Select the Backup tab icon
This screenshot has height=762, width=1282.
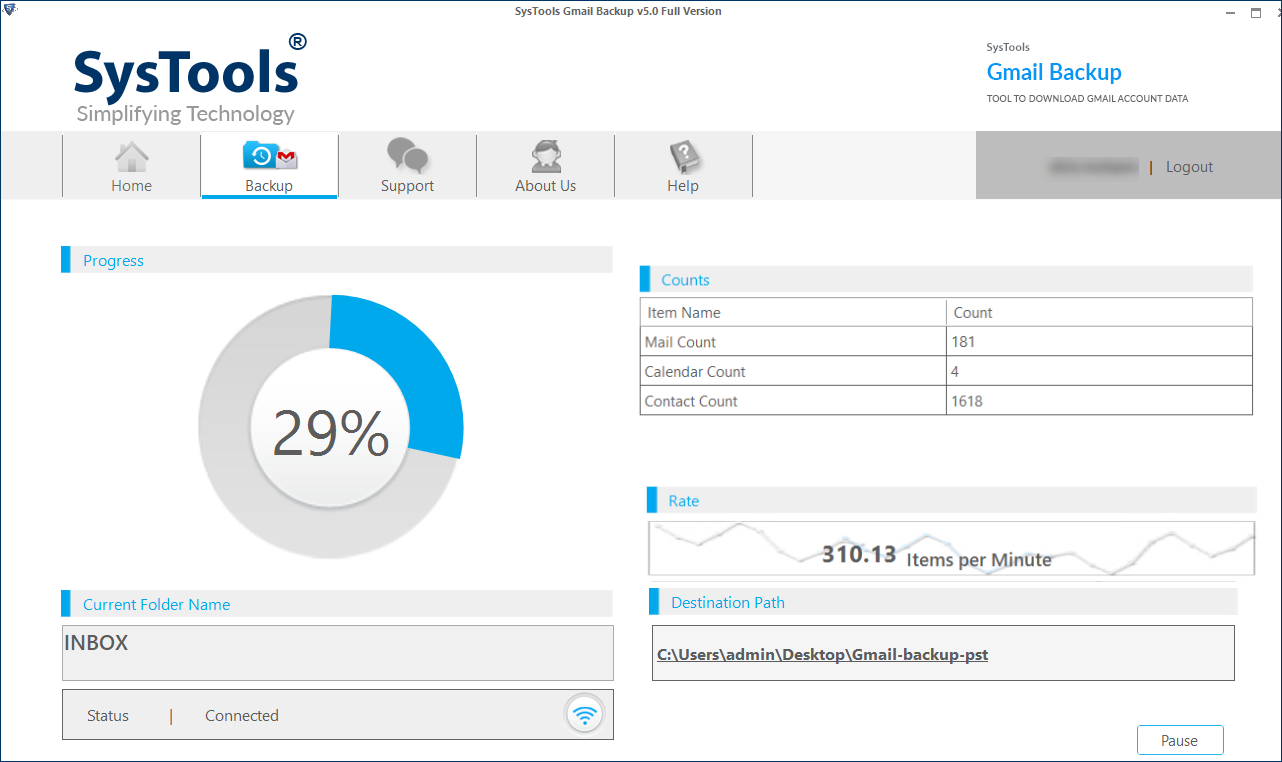tap(270, 156)
